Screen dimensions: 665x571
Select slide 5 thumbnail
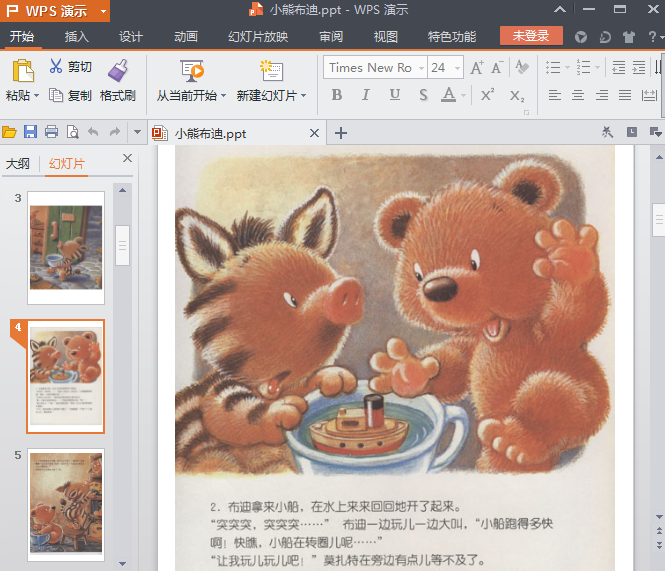tap(66, 504)
